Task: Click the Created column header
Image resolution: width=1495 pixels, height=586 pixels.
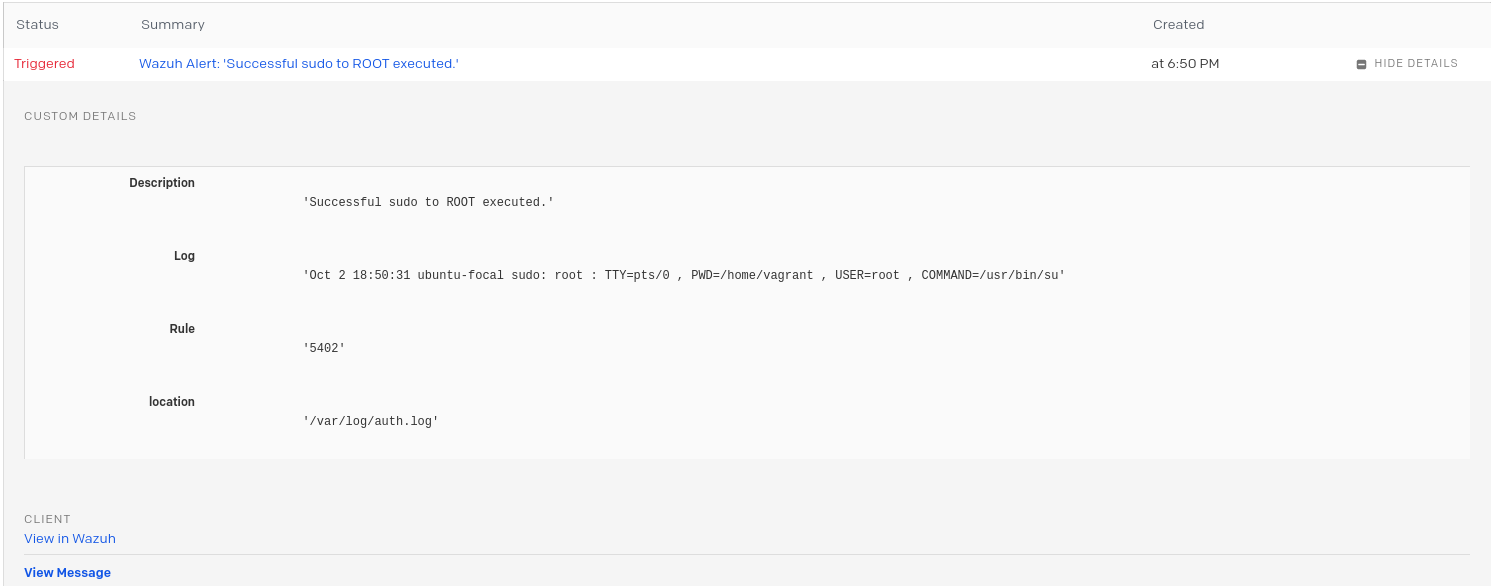Action: pos(1178,24)
